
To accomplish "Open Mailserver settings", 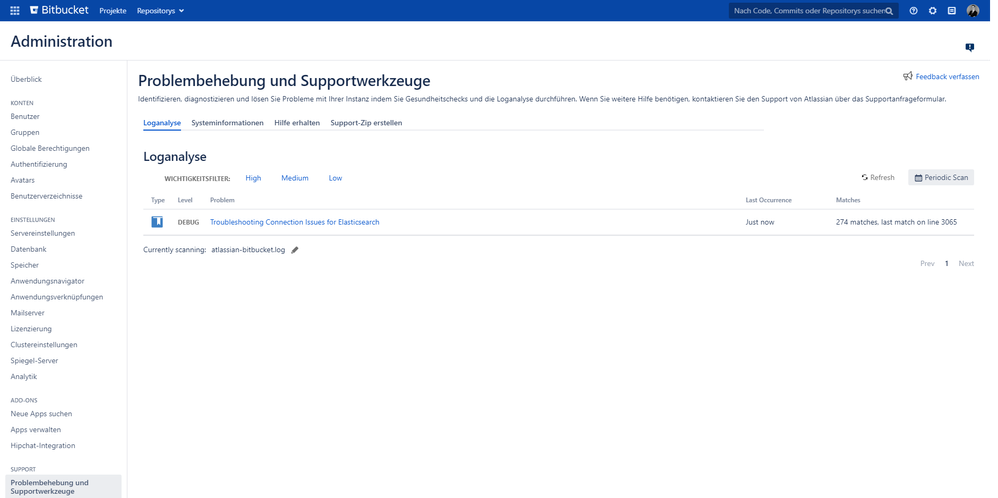I will click(x=27, y=313).
